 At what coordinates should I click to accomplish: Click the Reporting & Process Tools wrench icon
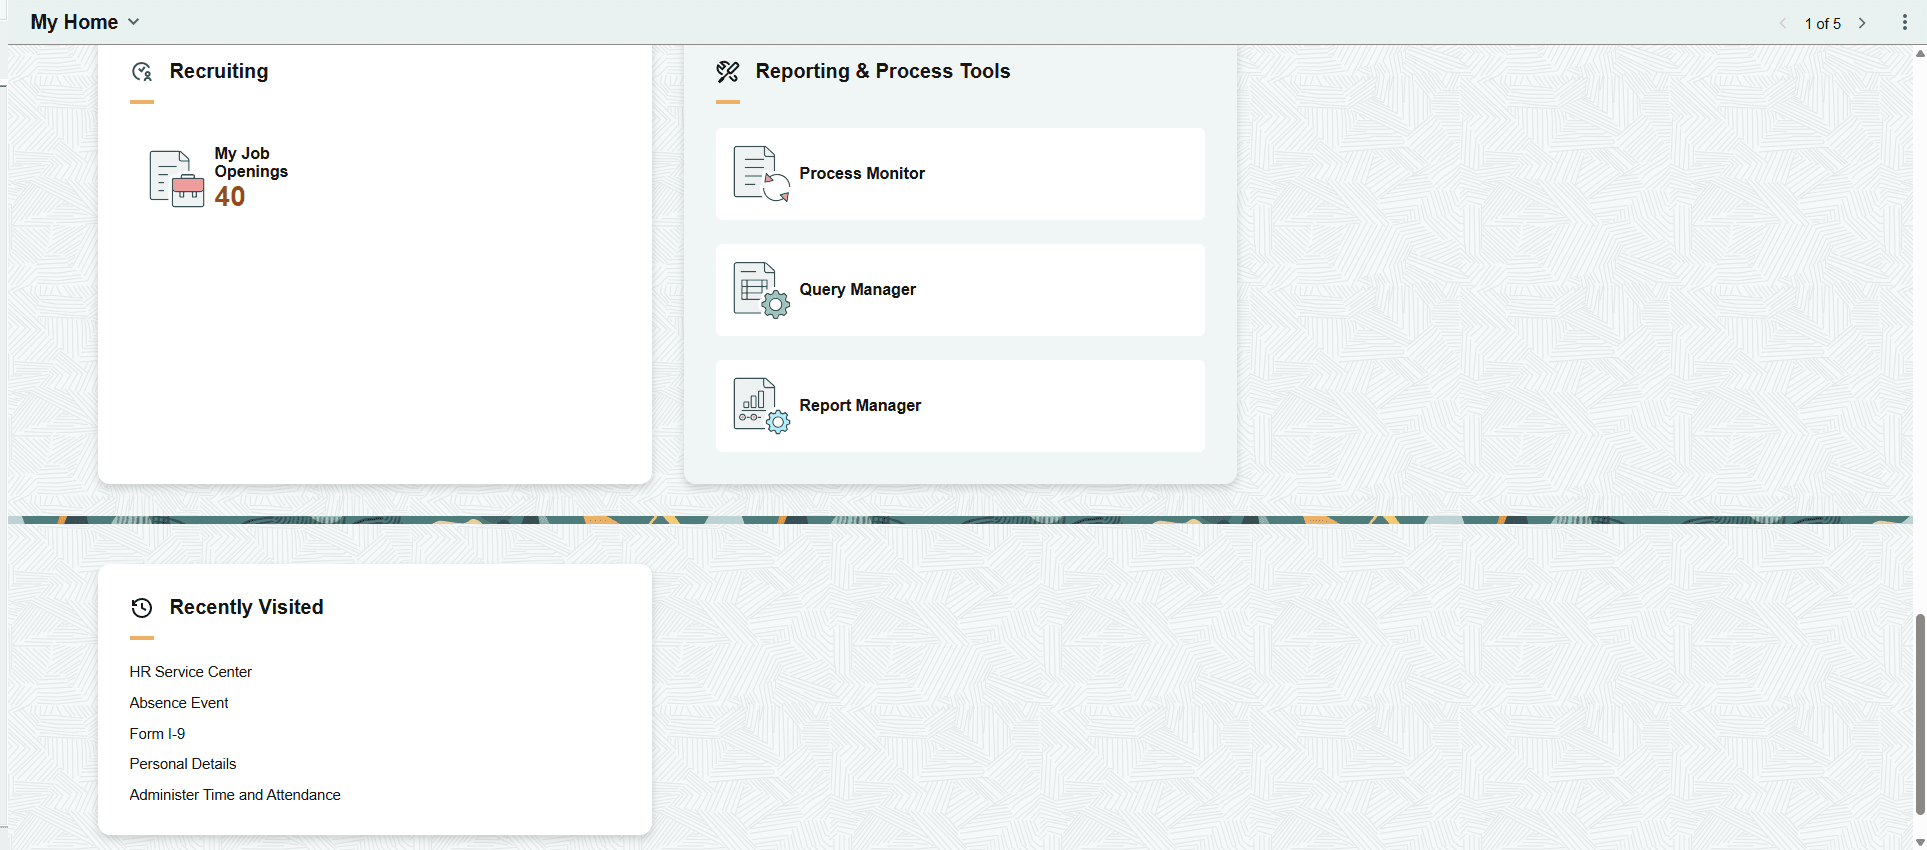coord(728,71)
